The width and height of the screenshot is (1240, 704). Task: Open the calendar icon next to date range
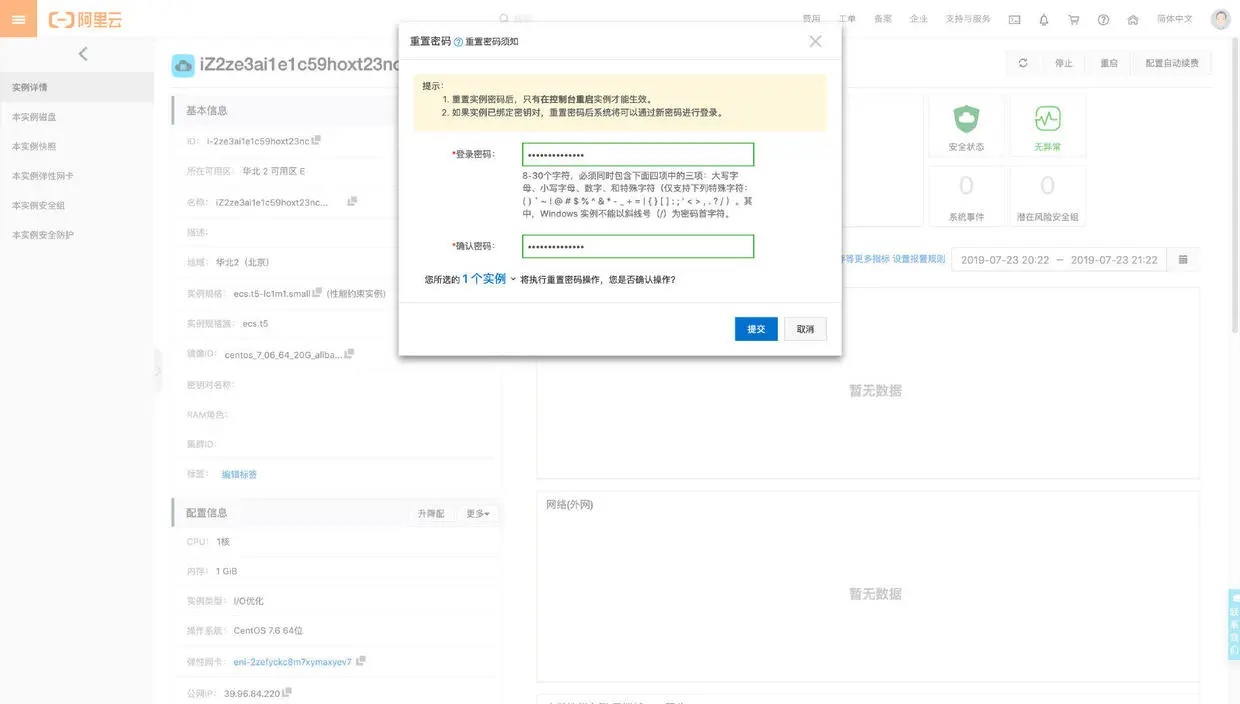(x=1183, y=259)
